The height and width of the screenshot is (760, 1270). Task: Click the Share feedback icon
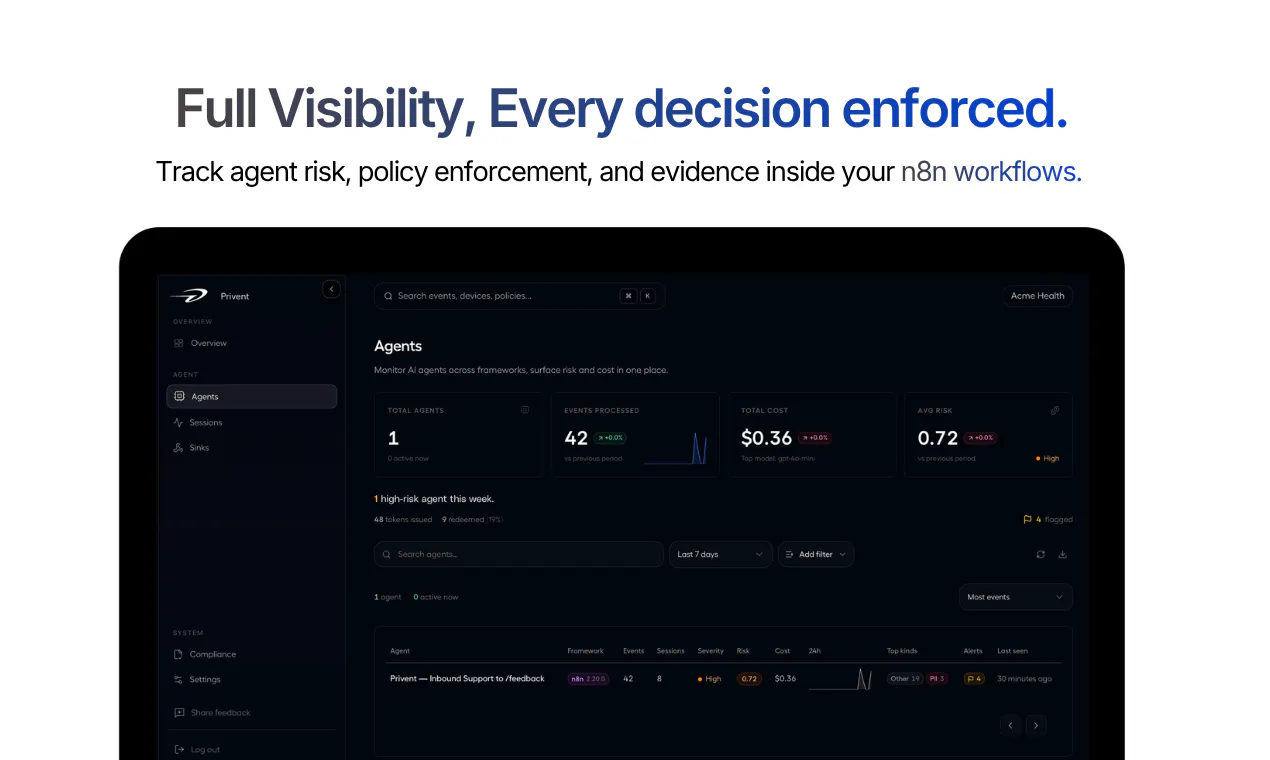[x=179, y=713]
